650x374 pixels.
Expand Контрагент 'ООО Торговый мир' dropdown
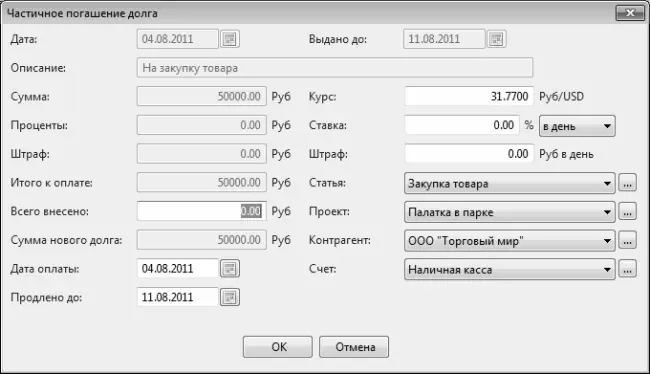[x=509, y=240]
